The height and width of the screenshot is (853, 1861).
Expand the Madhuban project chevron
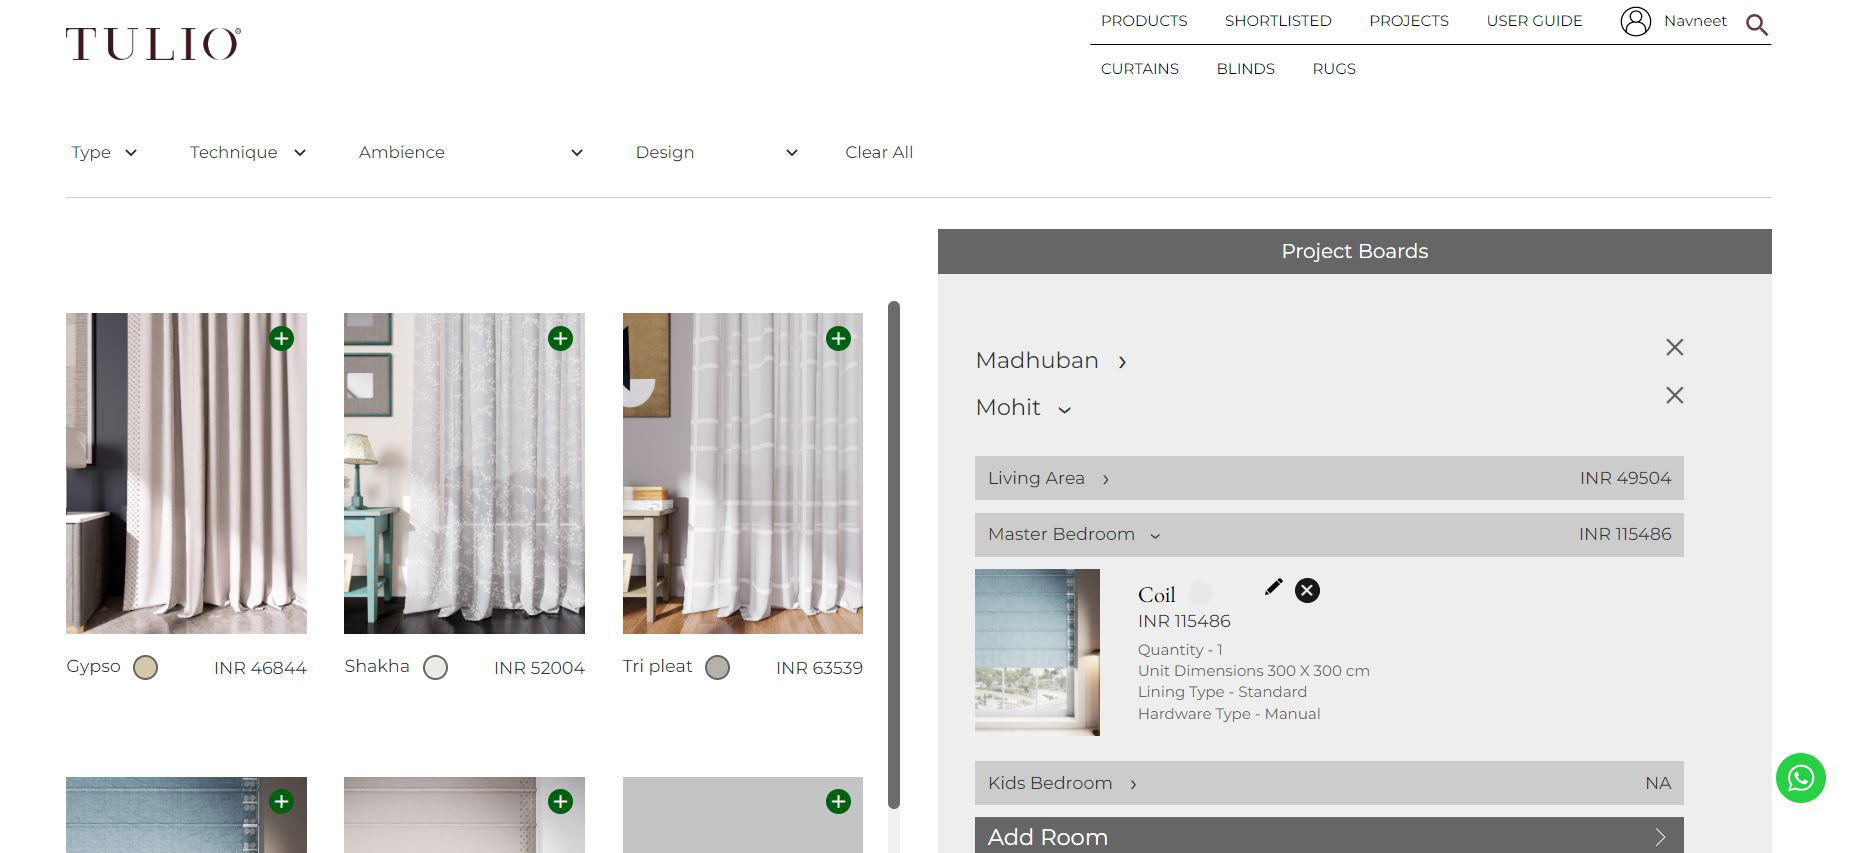click(x=1122, y=362)
